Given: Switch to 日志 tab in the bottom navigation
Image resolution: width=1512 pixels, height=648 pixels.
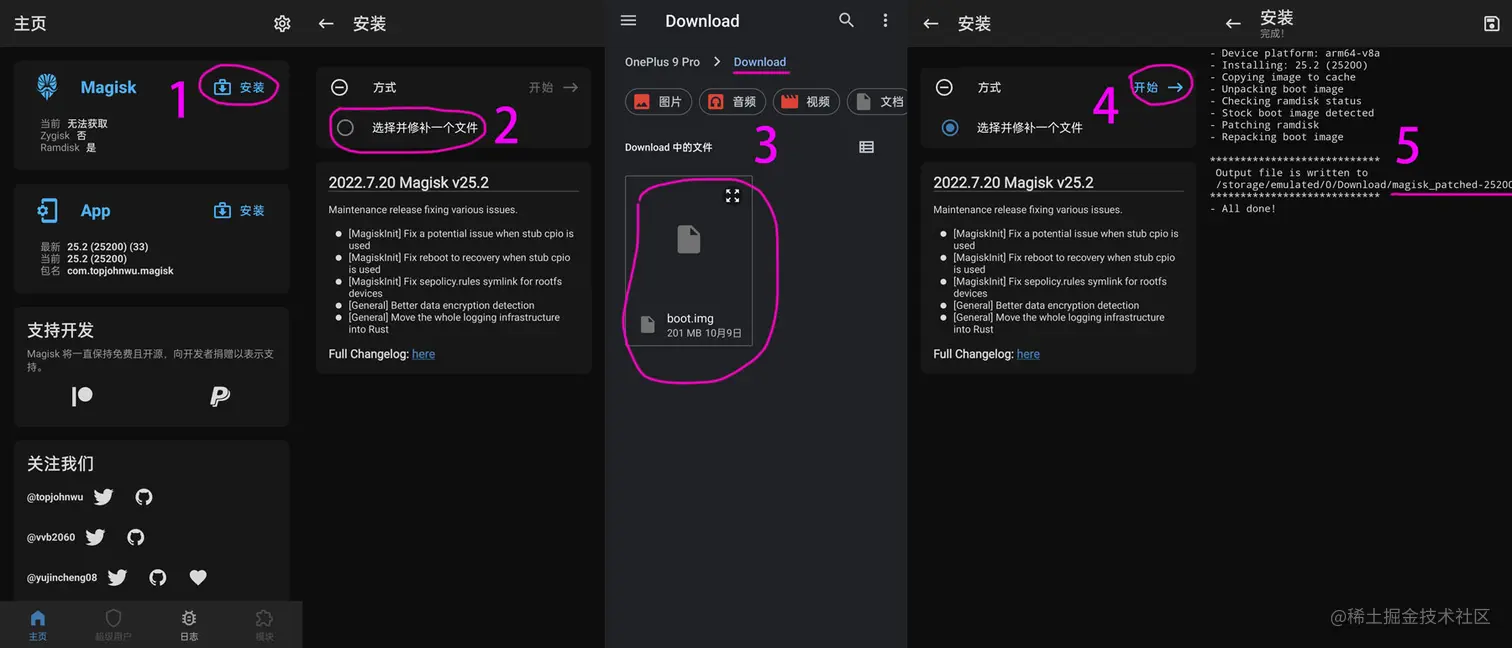Looking at the screenshot, I should (x=189, y=625).
